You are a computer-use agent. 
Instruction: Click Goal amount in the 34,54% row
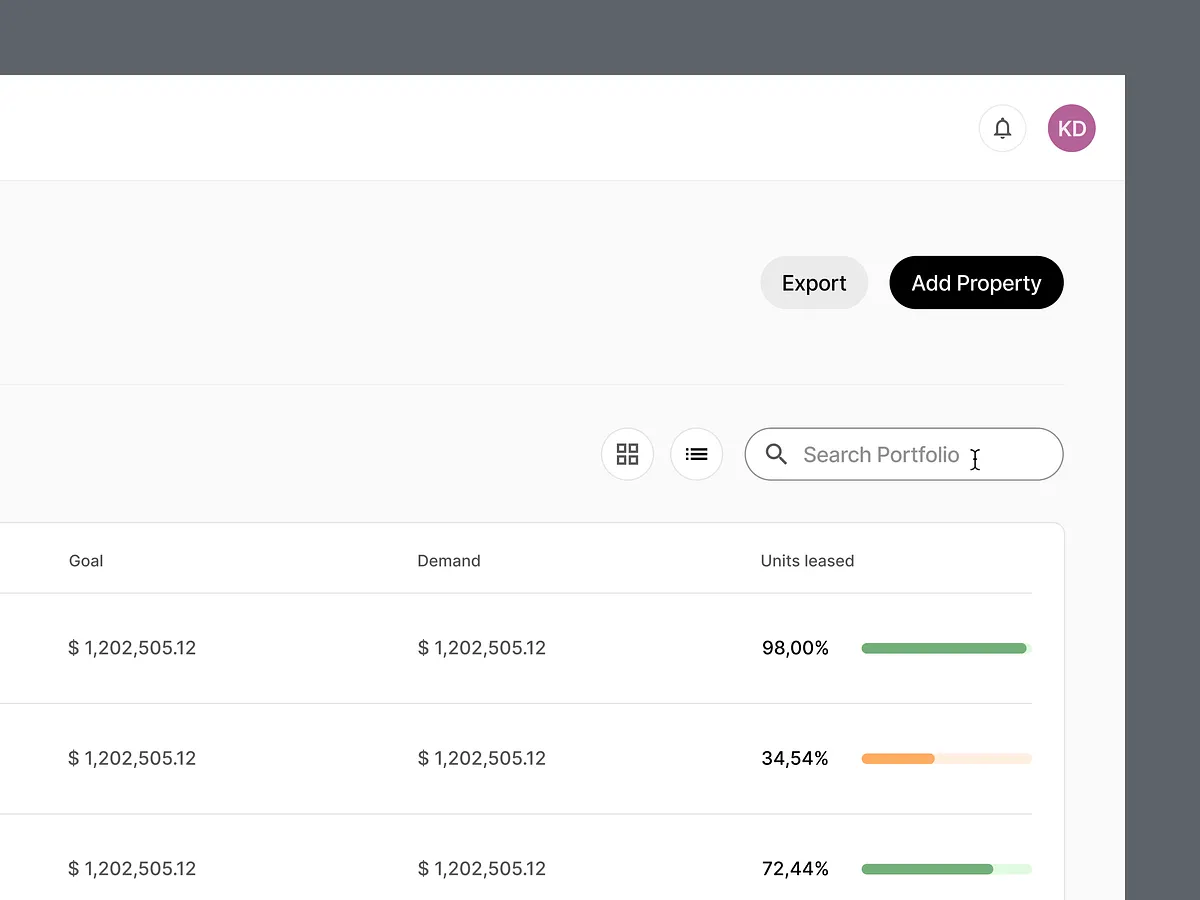pyautogui.click(x=132, y=758)
